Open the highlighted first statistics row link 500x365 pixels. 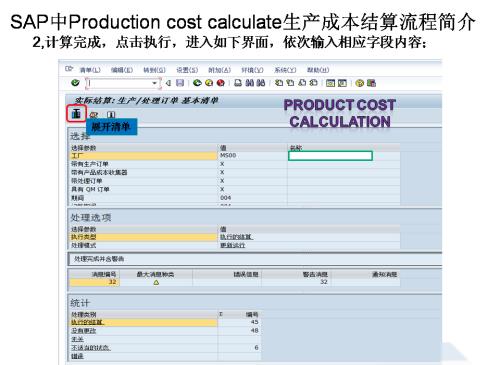[x=87, y=322]
